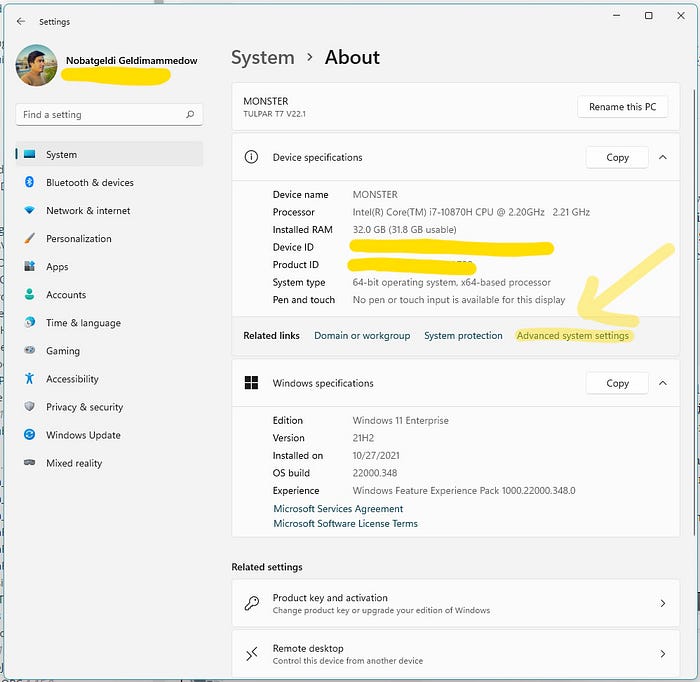Open Advanced system settings link

tap(573, 336)
